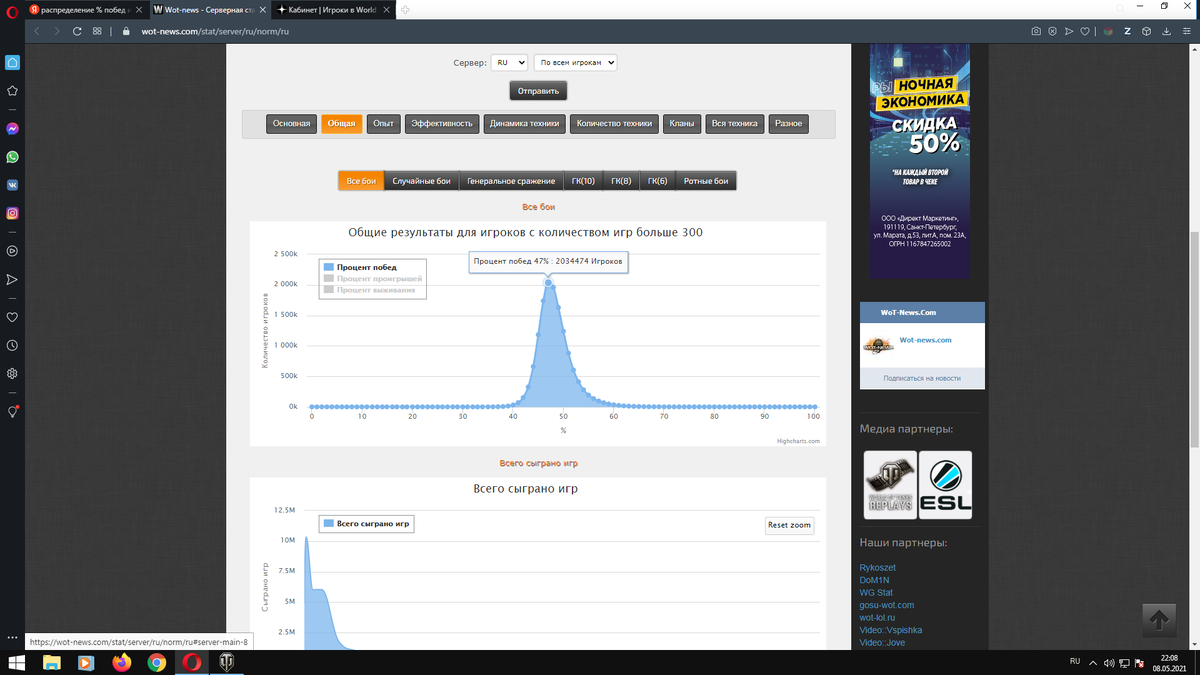Open Settings gear in sidebar
This screenshot has width=1200, height=675.
tap(12, 373)
